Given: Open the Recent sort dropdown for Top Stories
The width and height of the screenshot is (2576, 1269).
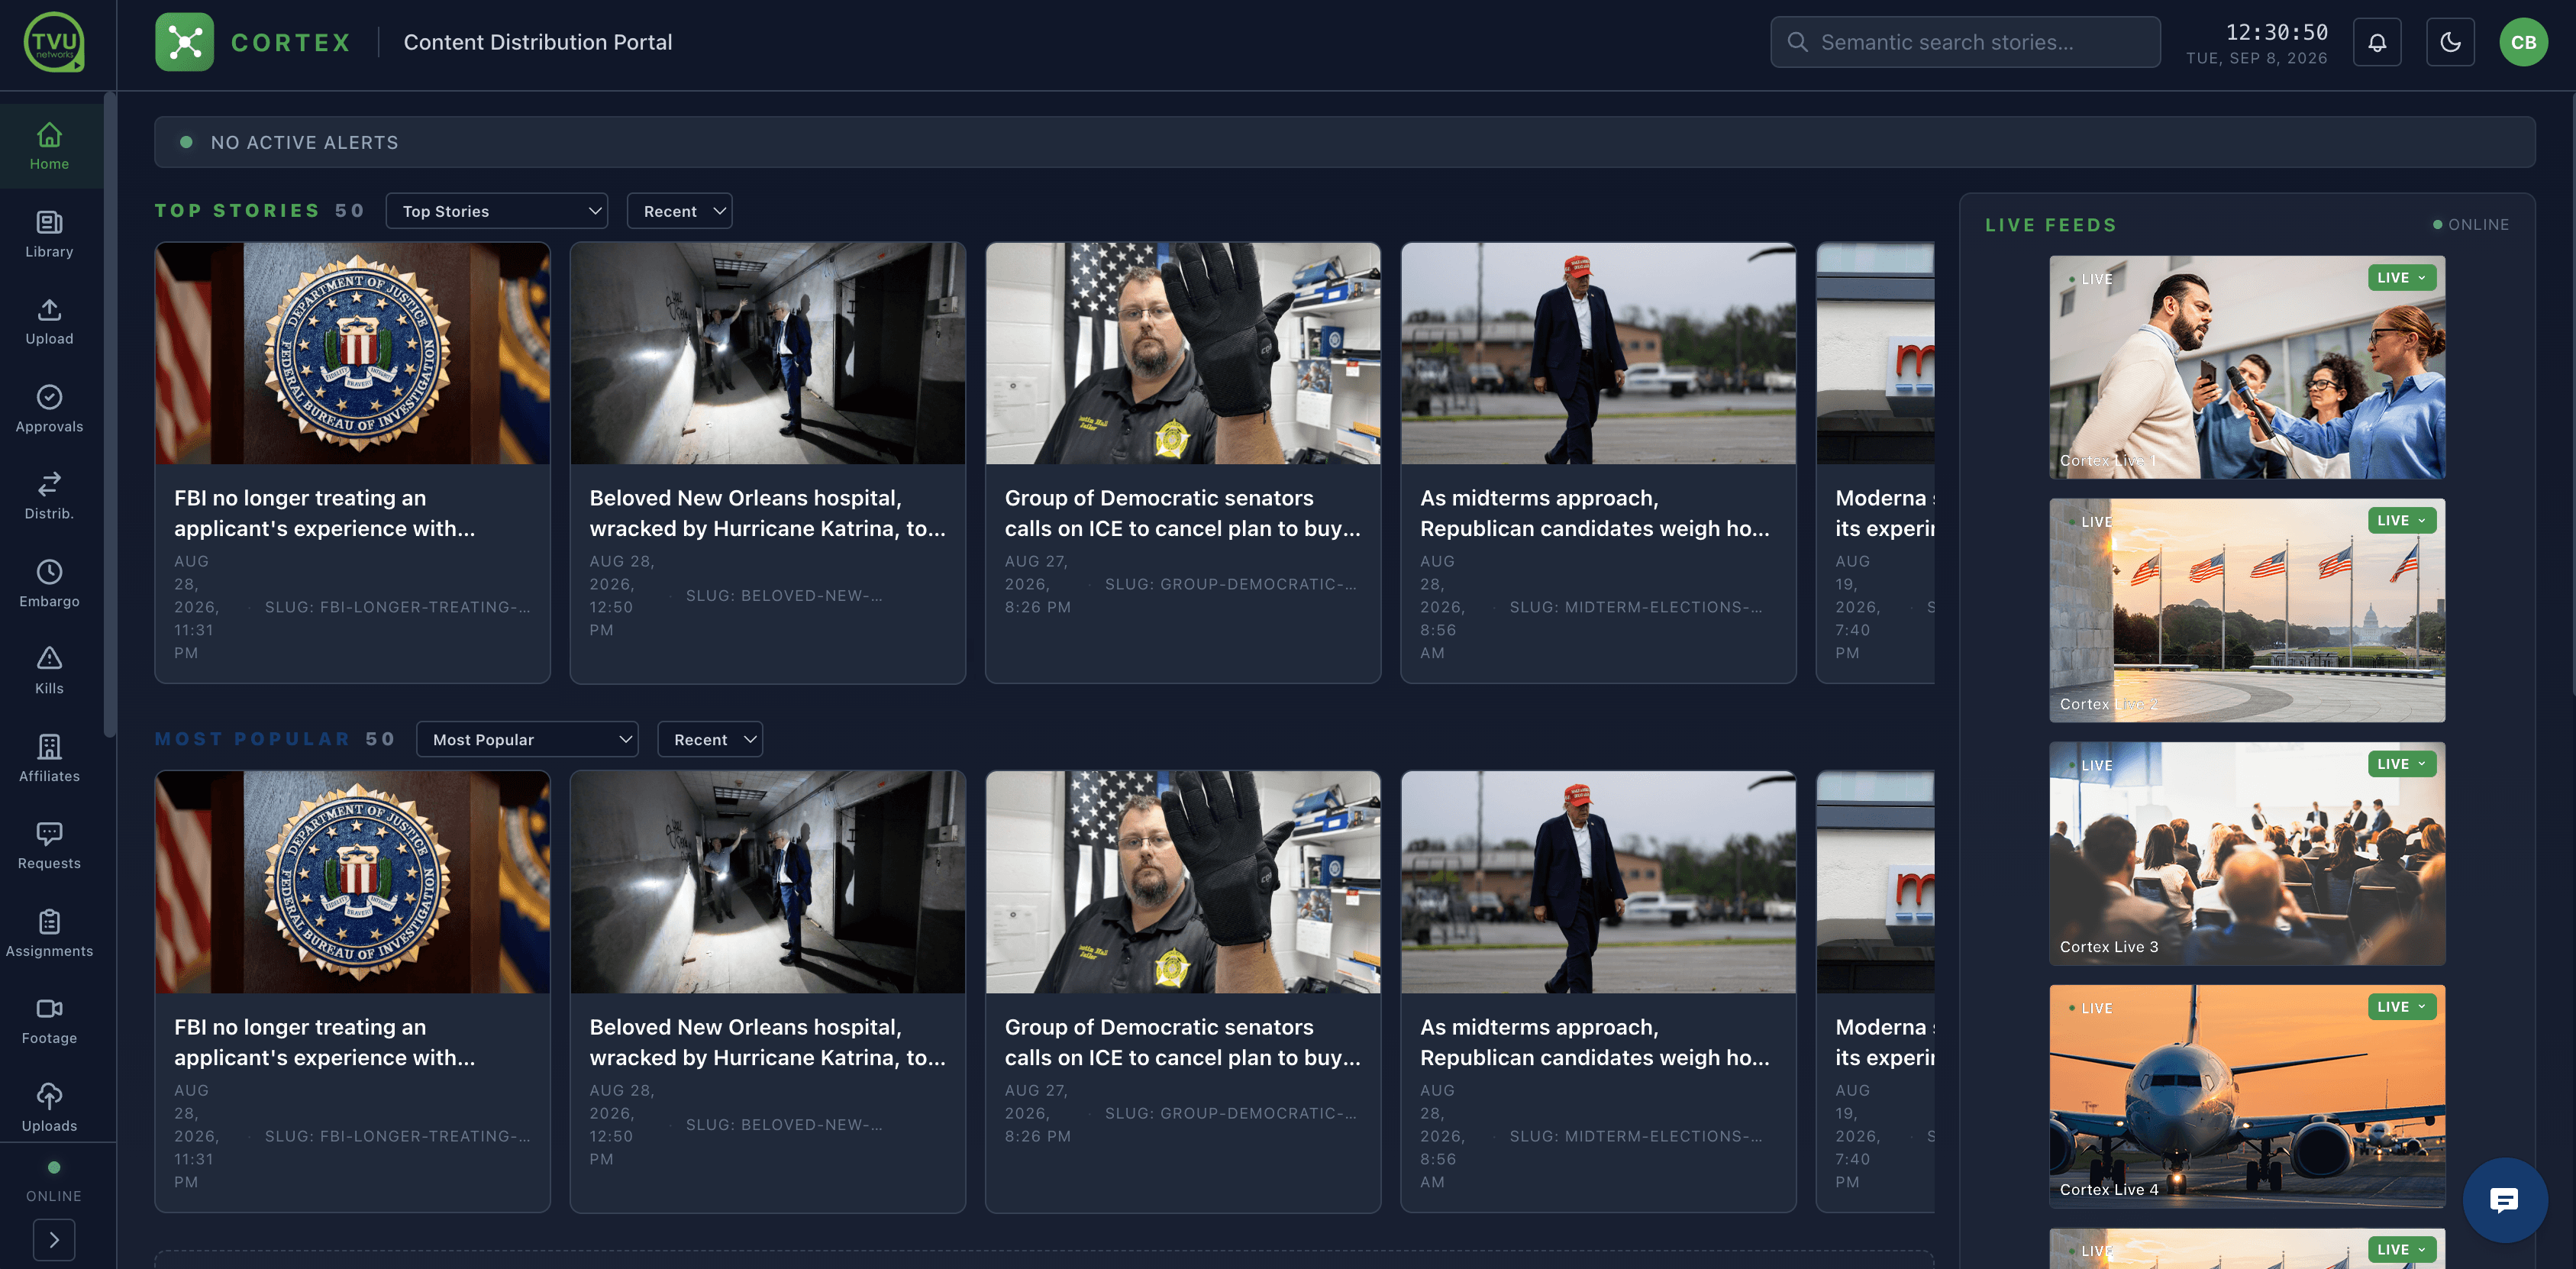Looking at the screenshot, I should (x=680, y=211).
